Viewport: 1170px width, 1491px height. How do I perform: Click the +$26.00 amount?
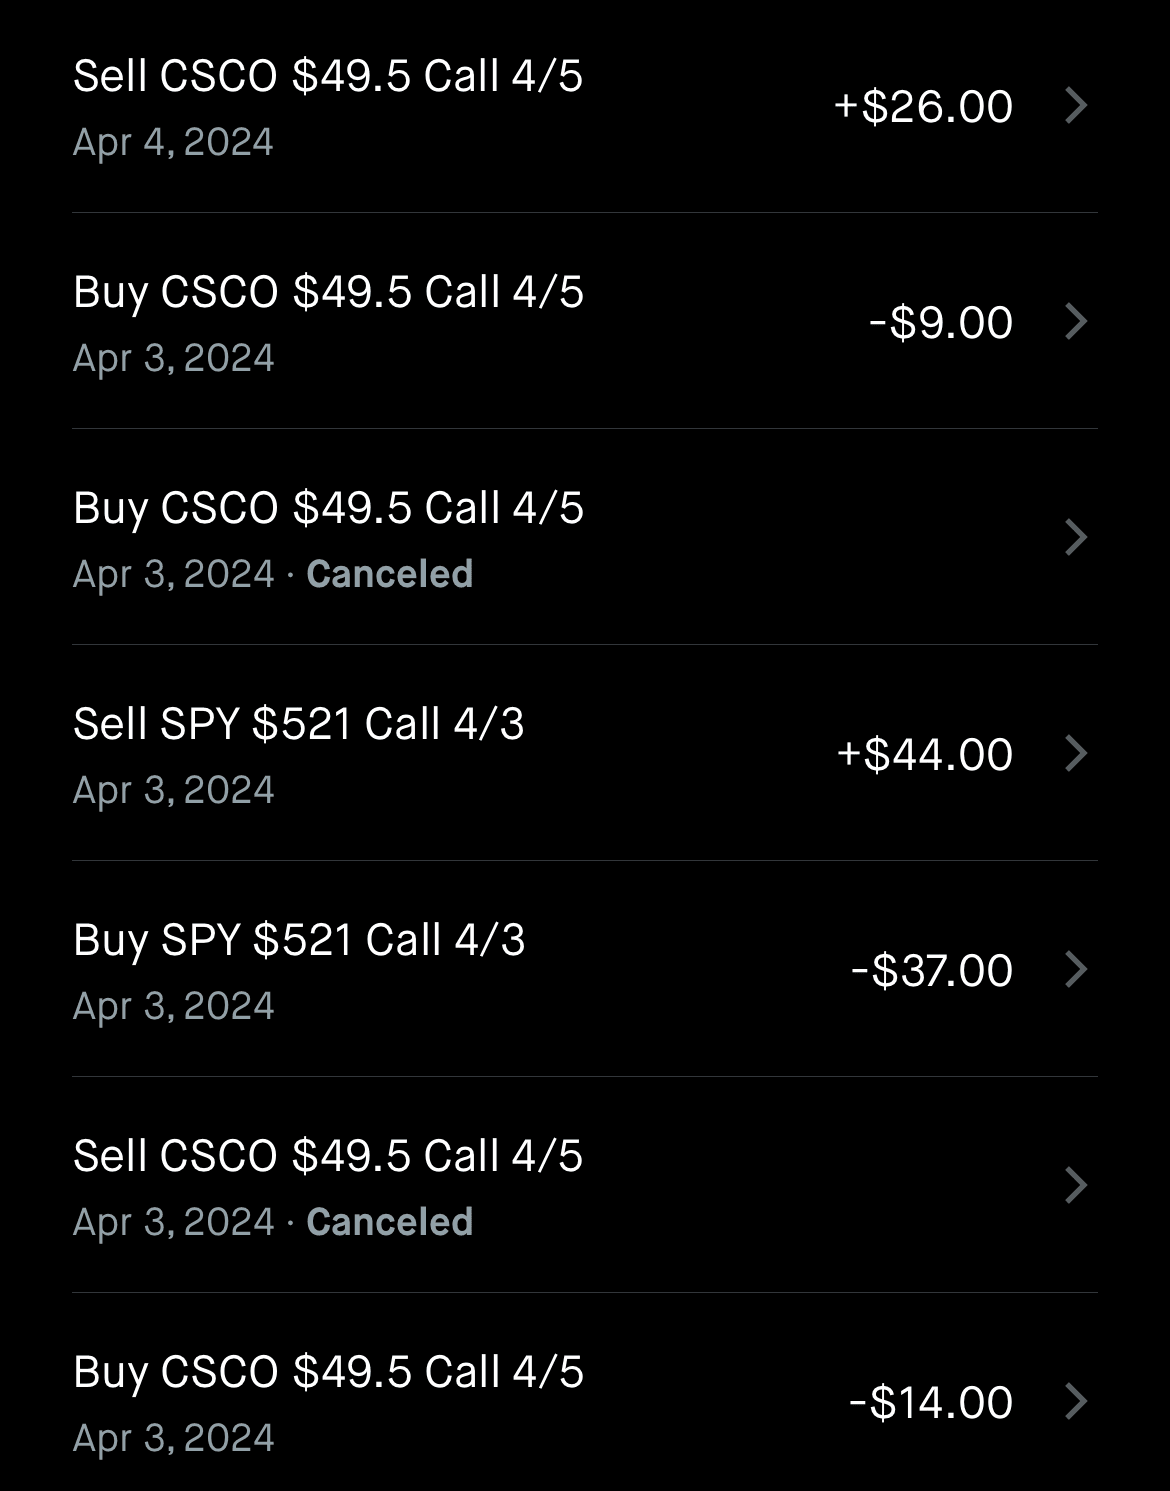[x=923, y=106]
